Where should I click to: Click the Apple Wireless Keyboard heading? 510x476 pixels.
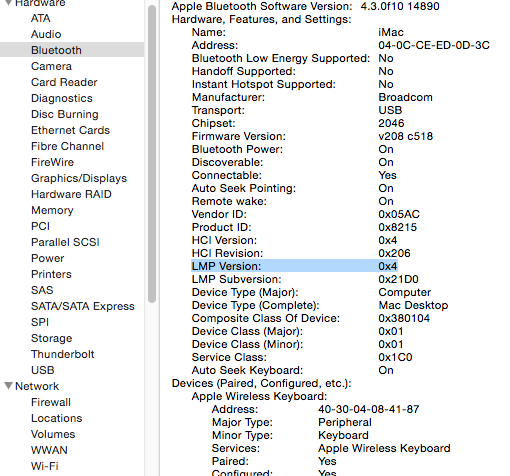pyautogui.click(x=259, y=396)
